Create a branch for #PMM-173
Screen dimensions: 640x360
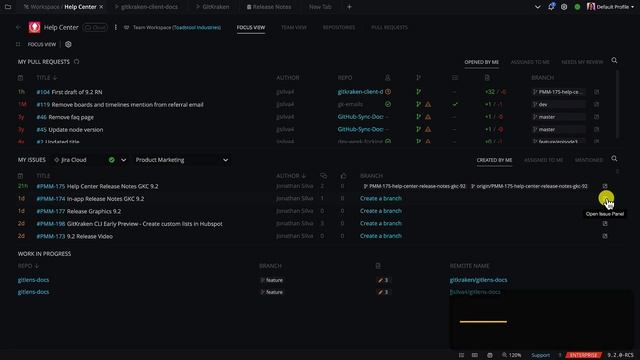point(381,236)
